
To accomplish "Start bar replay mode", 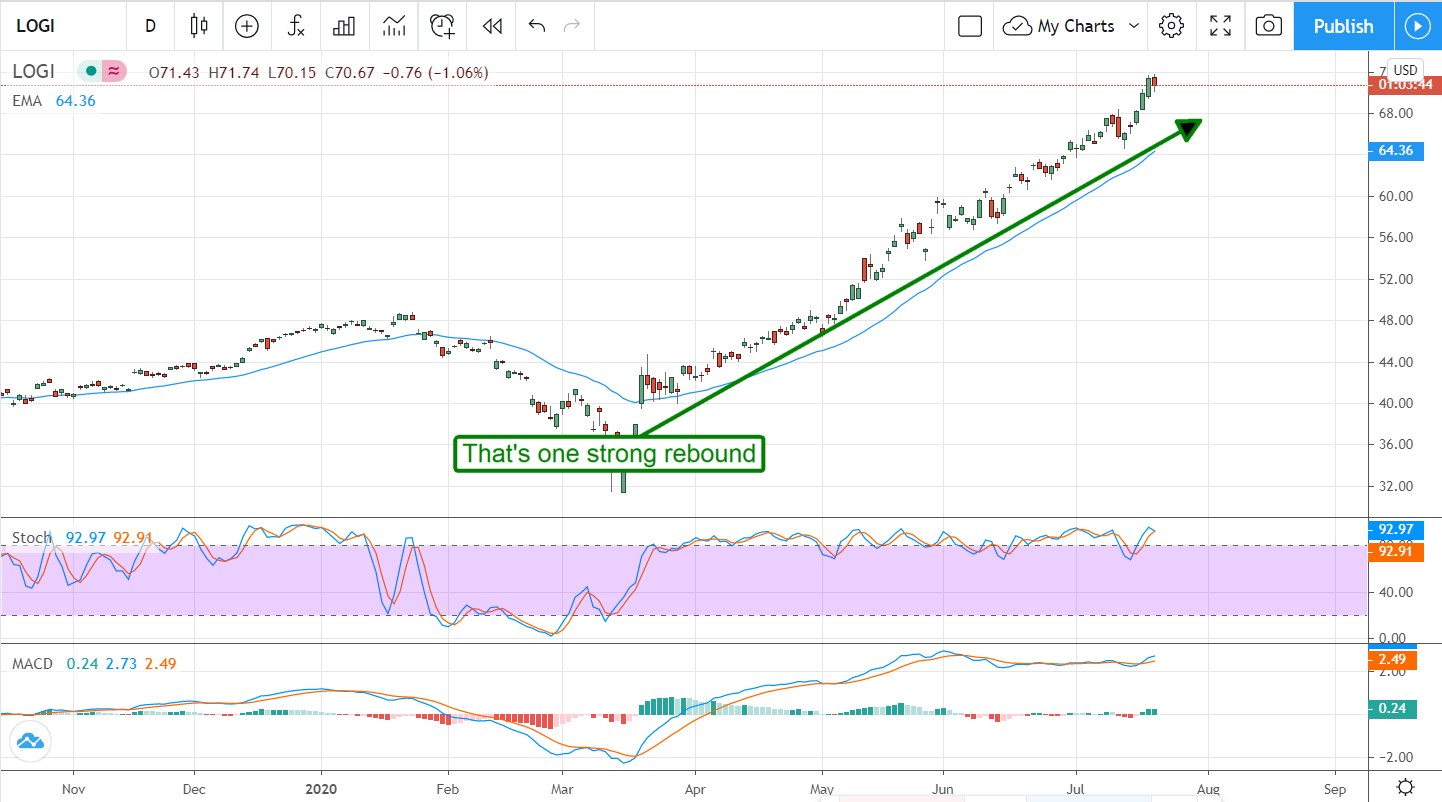I will [491, 26].
